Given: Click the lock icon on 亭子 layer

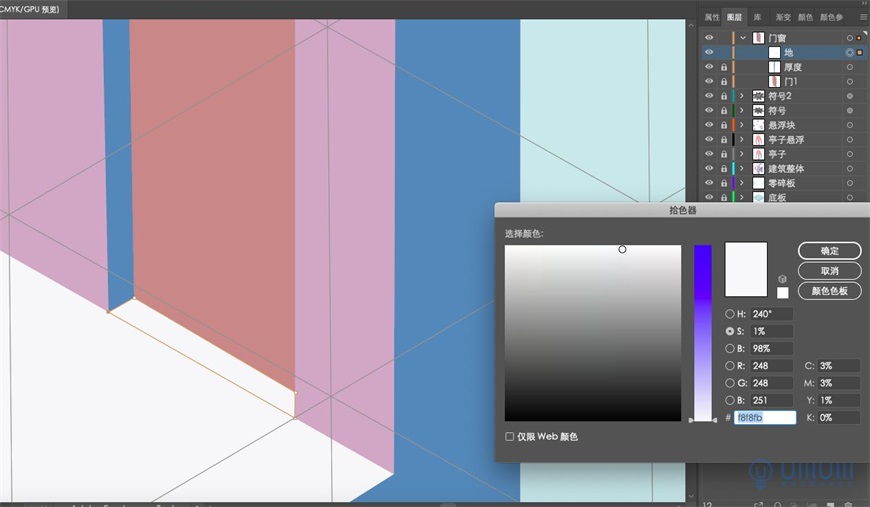Looking at the screenshot, I should point(722,154).
